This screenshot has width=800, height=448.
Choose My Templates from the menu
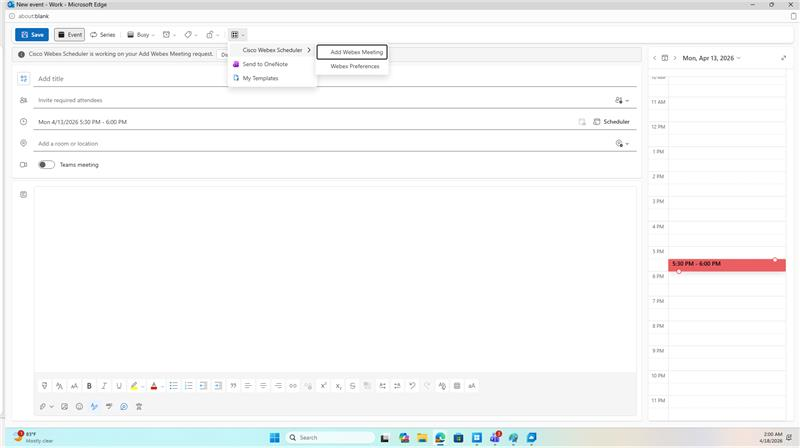tap(272, 78)
